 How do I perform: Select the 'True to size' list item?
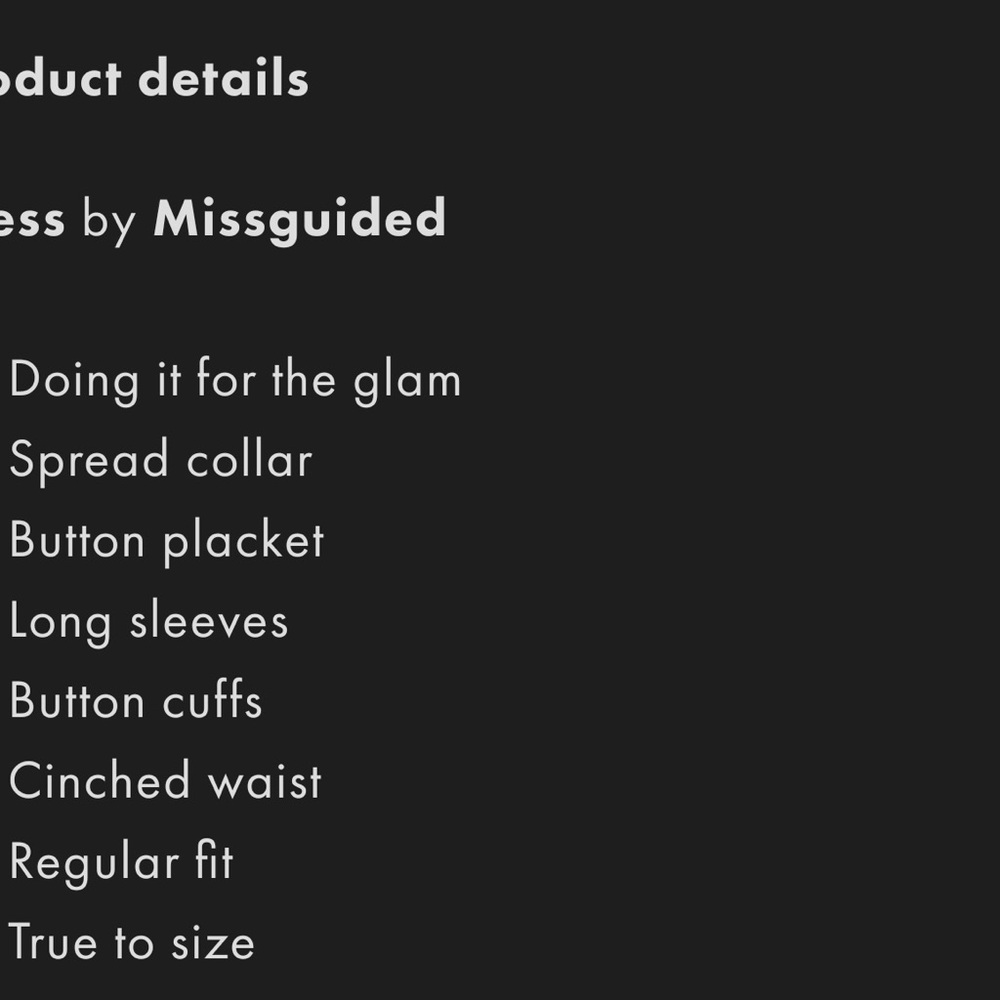131,942
